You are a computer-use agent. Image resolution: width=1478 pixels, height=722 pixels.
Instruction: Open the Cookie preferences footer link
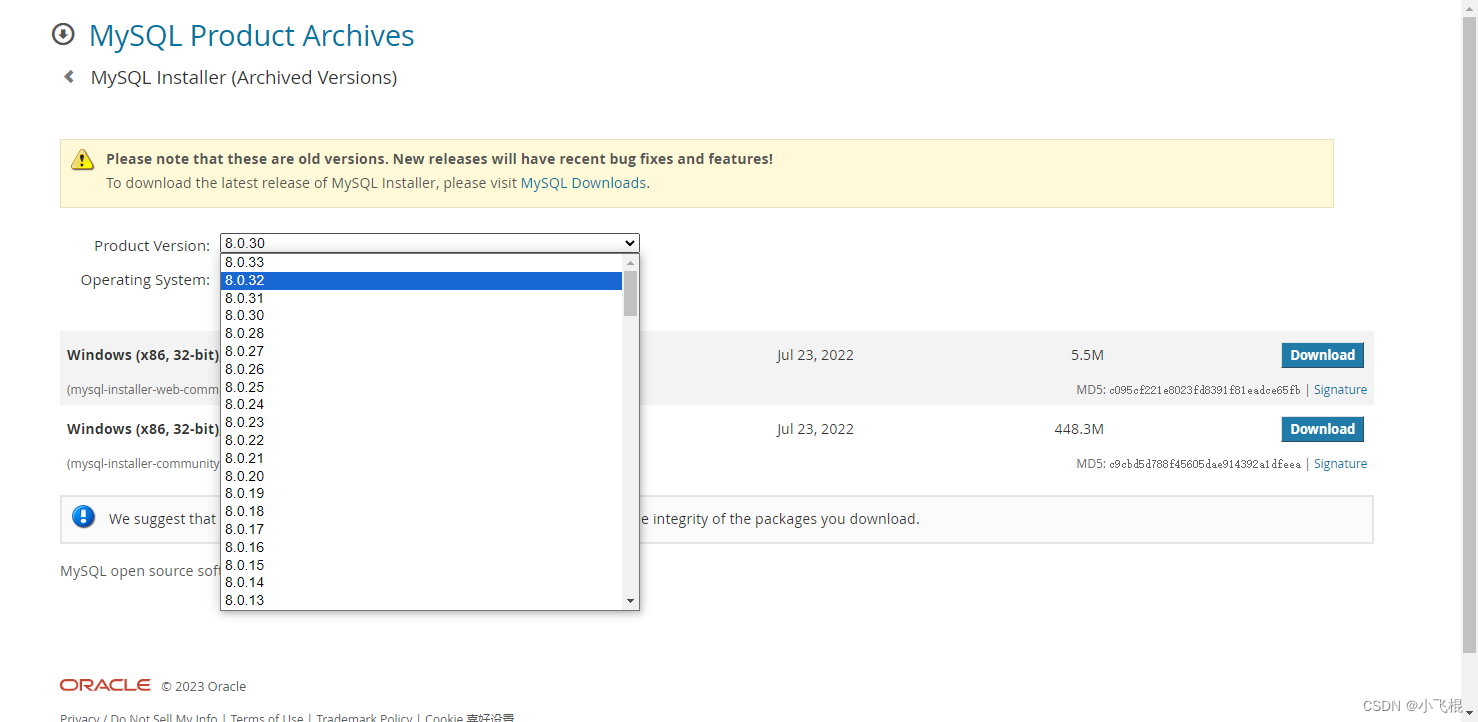(470, 717)
